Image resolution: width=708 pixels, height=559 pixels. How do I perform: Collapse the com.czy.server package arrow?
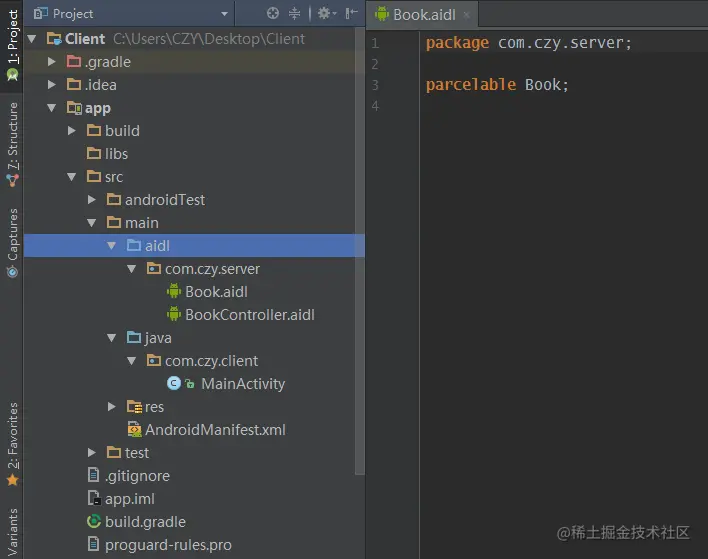coord(131,269)
